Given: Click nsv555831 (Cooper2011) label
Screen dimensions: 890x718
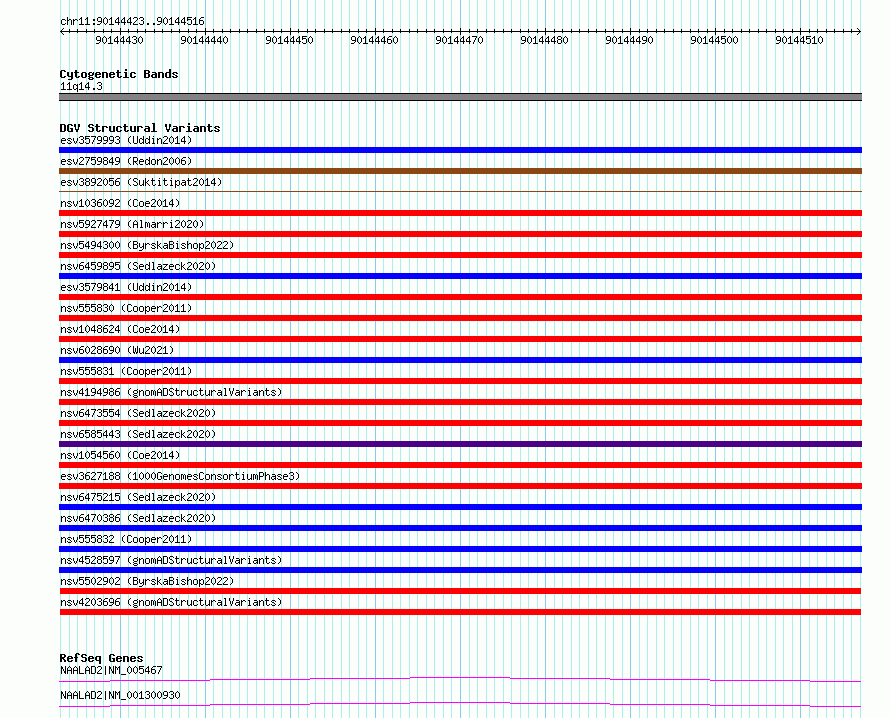Looking at the screenshot, I should 126,371.
